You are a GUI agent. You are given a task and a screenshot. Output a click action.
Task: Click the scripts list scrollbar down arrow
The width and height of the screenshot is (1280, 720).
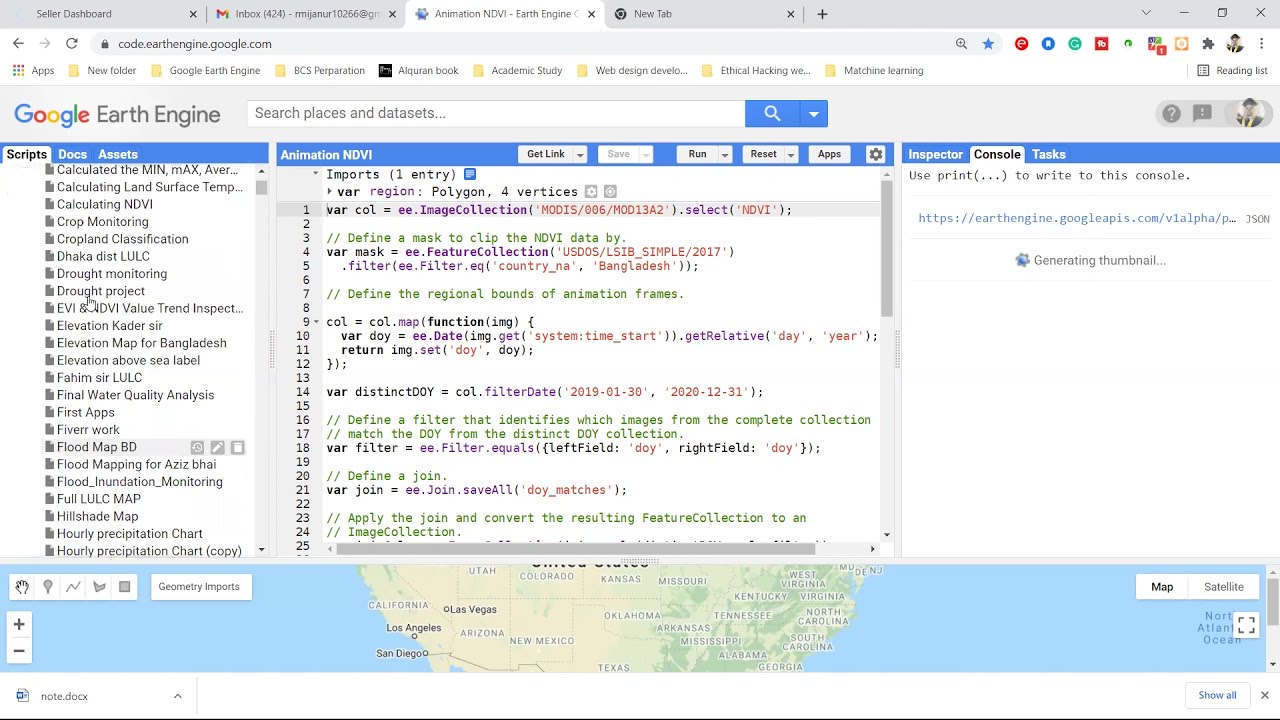(262, 551)
